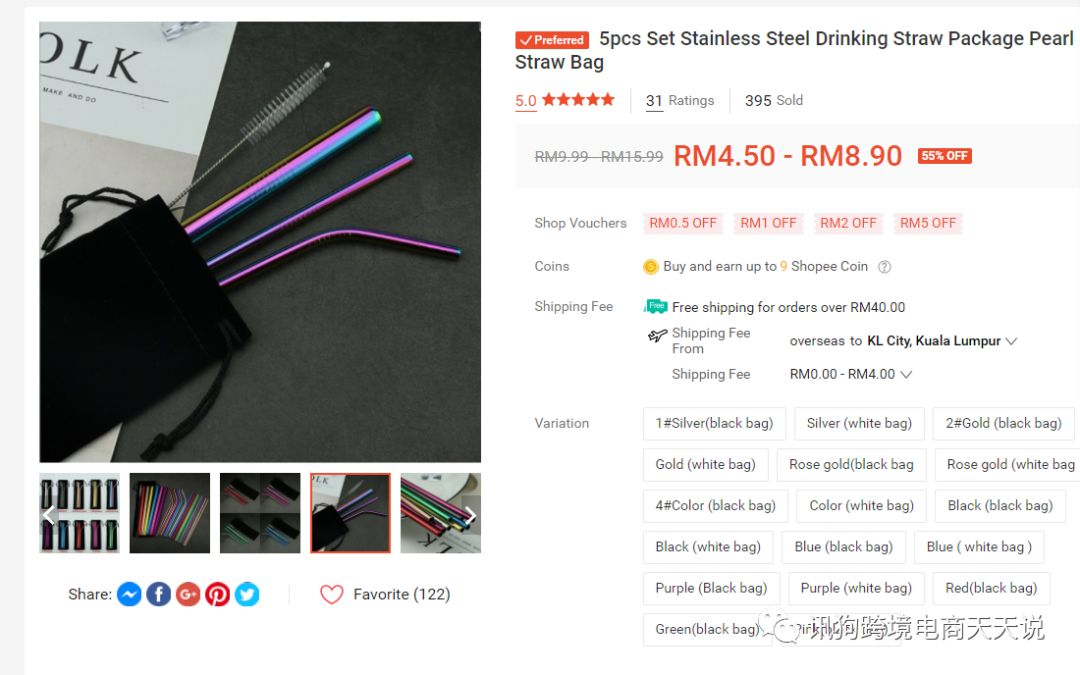Viewport: 1080px width, 675px height.
Task: Click the Favorite heart icon
Action: (x=331, y=594)
